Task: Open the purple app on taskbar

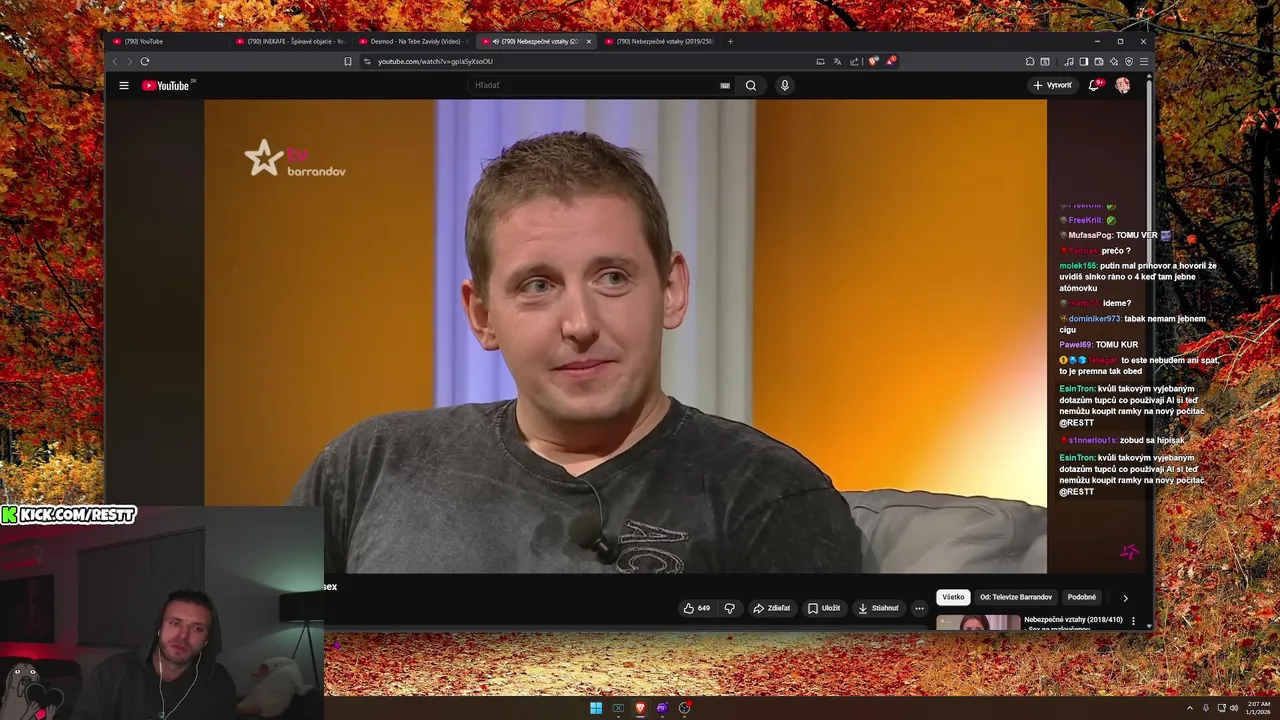Action: click(x=662, y=708)
